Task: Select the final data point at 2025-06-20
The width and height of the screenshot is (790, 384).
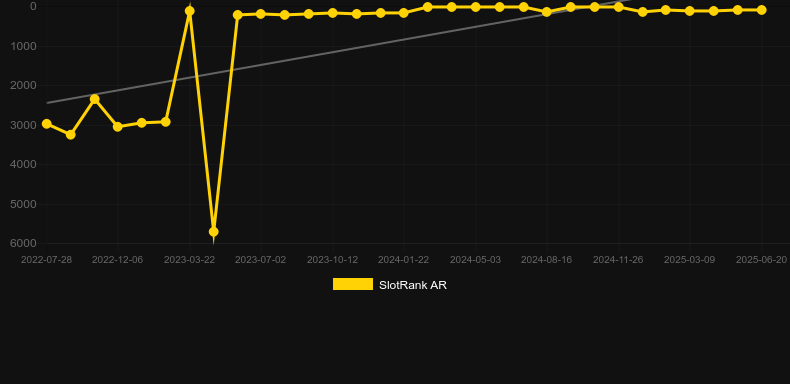Action: tap(761, 10)
